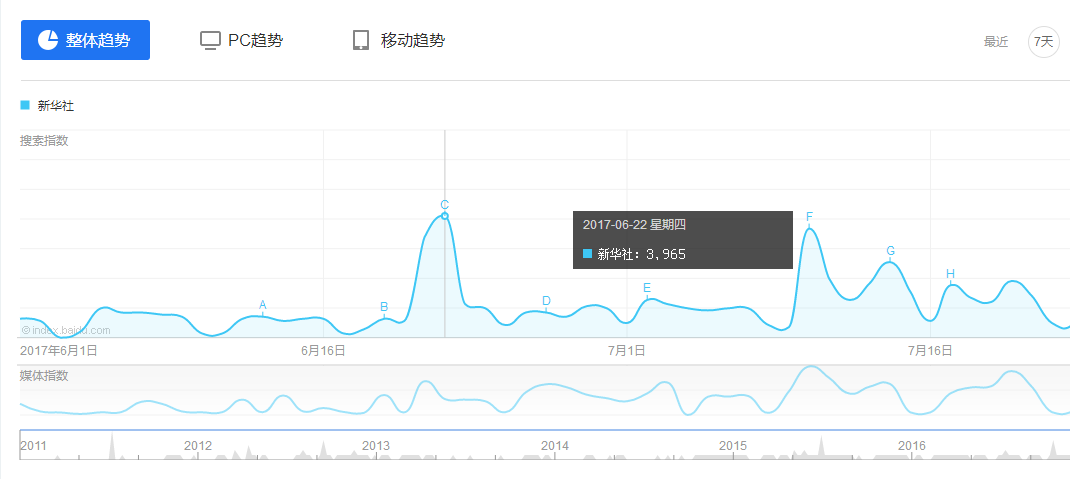Click 2013 on the bottom timeline range

(376, 445)
